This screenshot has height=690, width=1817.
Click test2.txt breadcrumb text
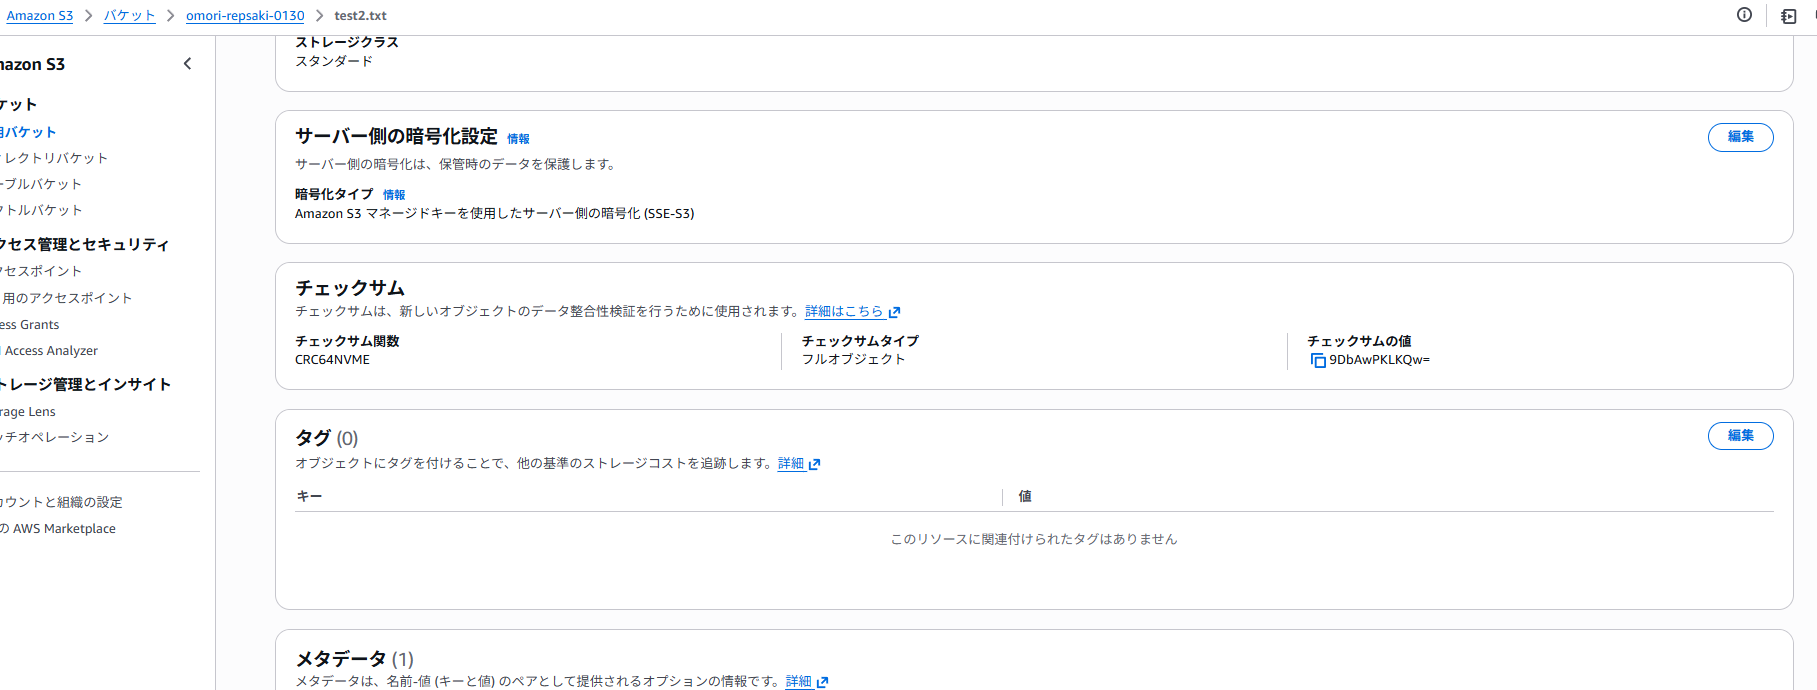tap(360, 16)
